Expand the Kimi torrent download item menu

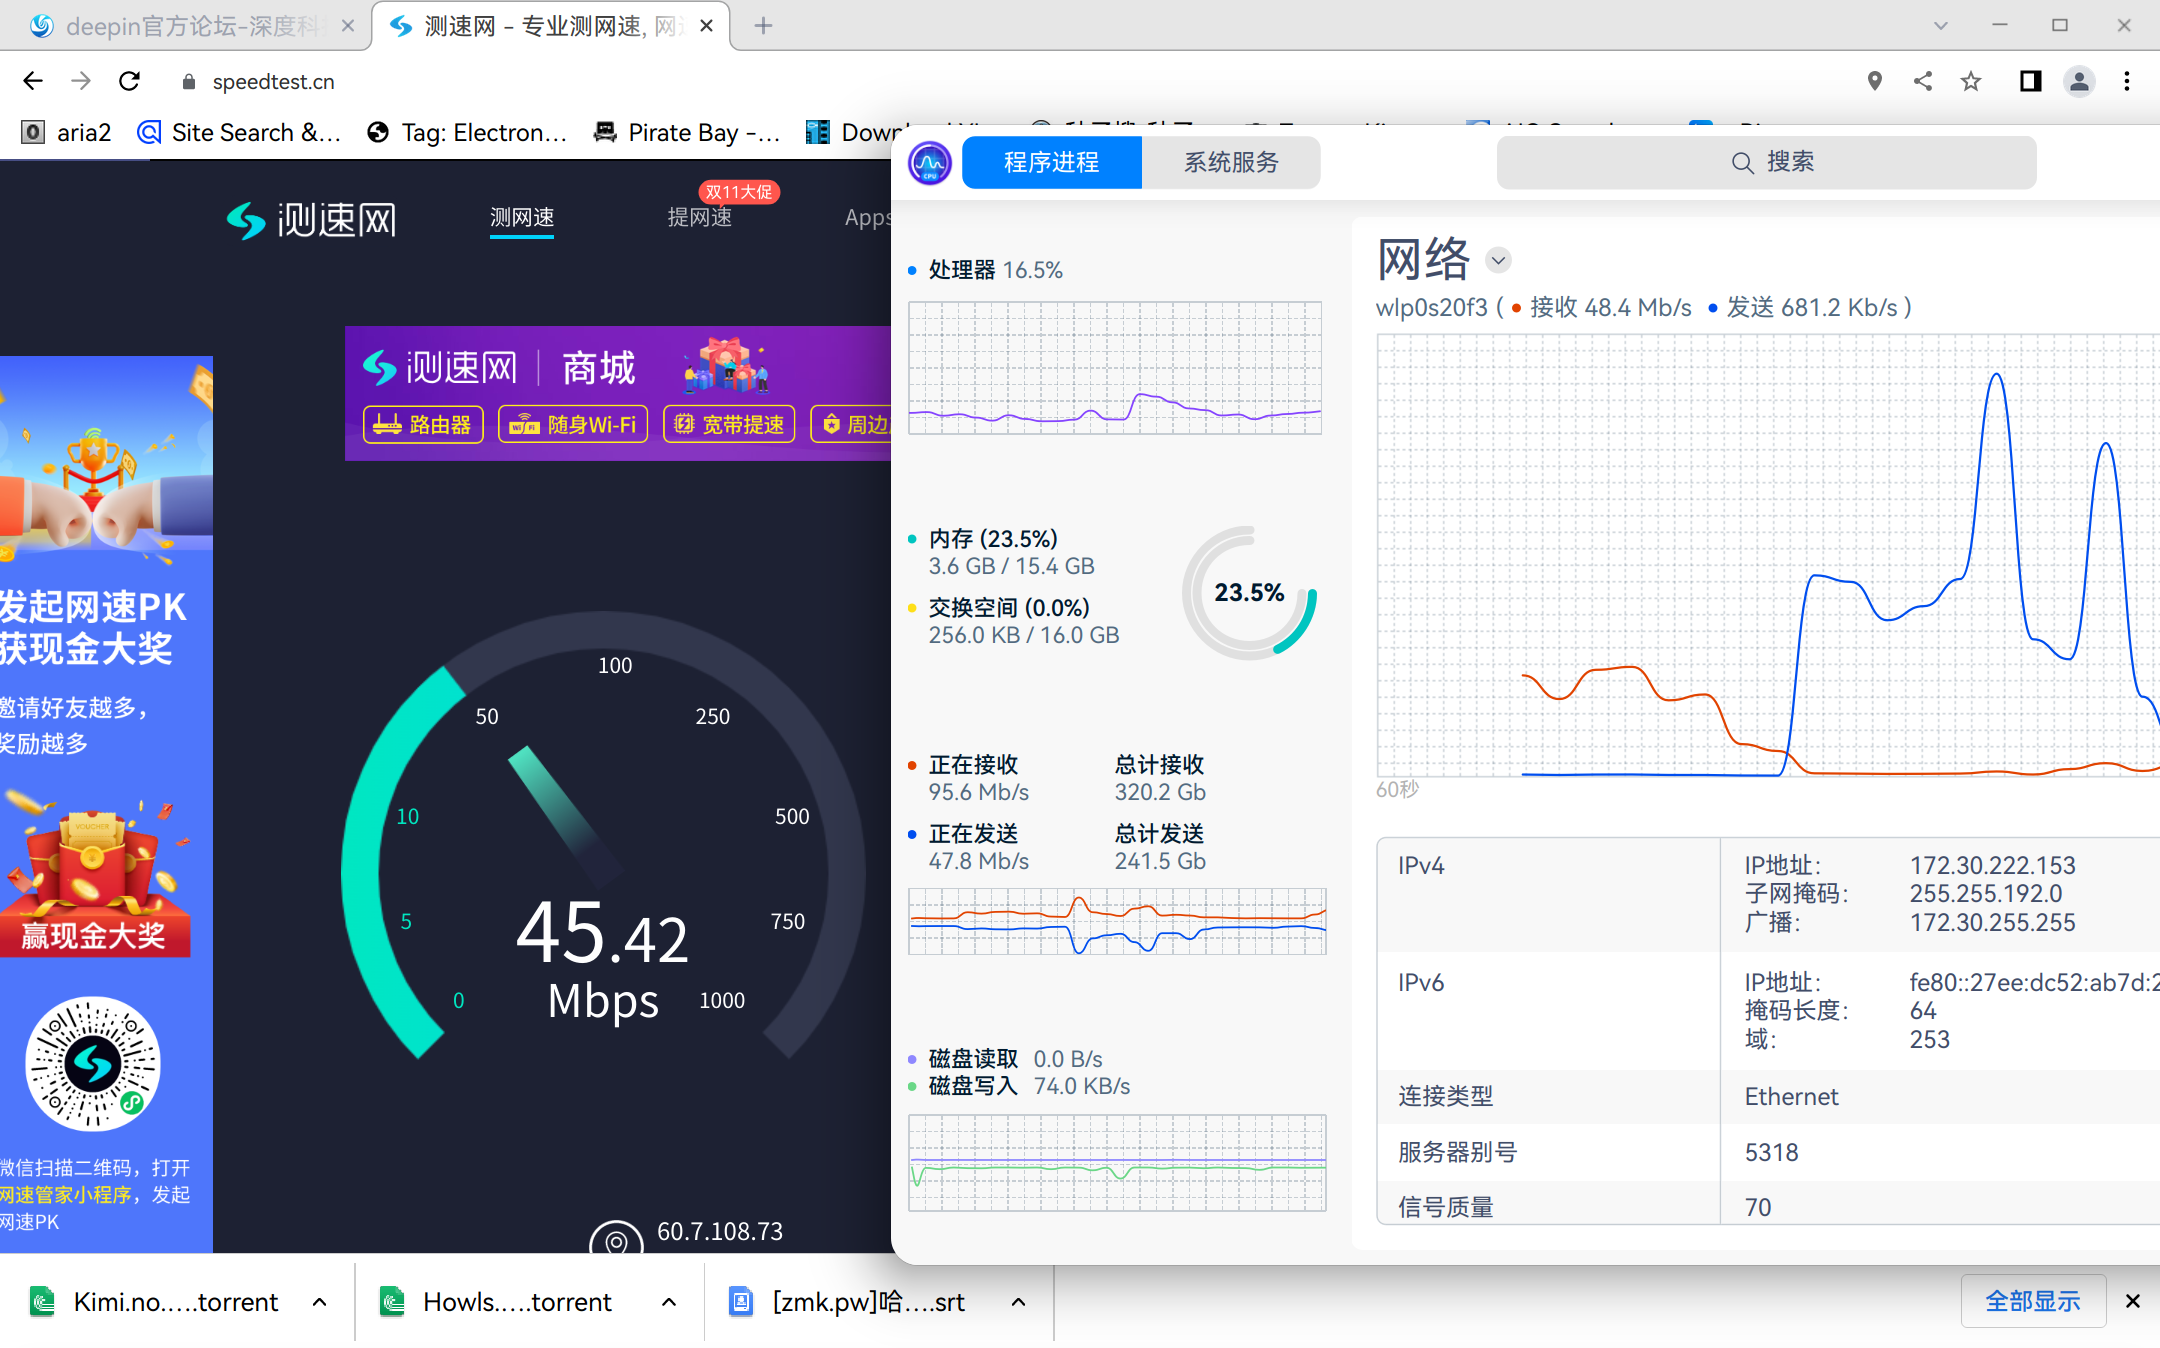[321, 1301]
